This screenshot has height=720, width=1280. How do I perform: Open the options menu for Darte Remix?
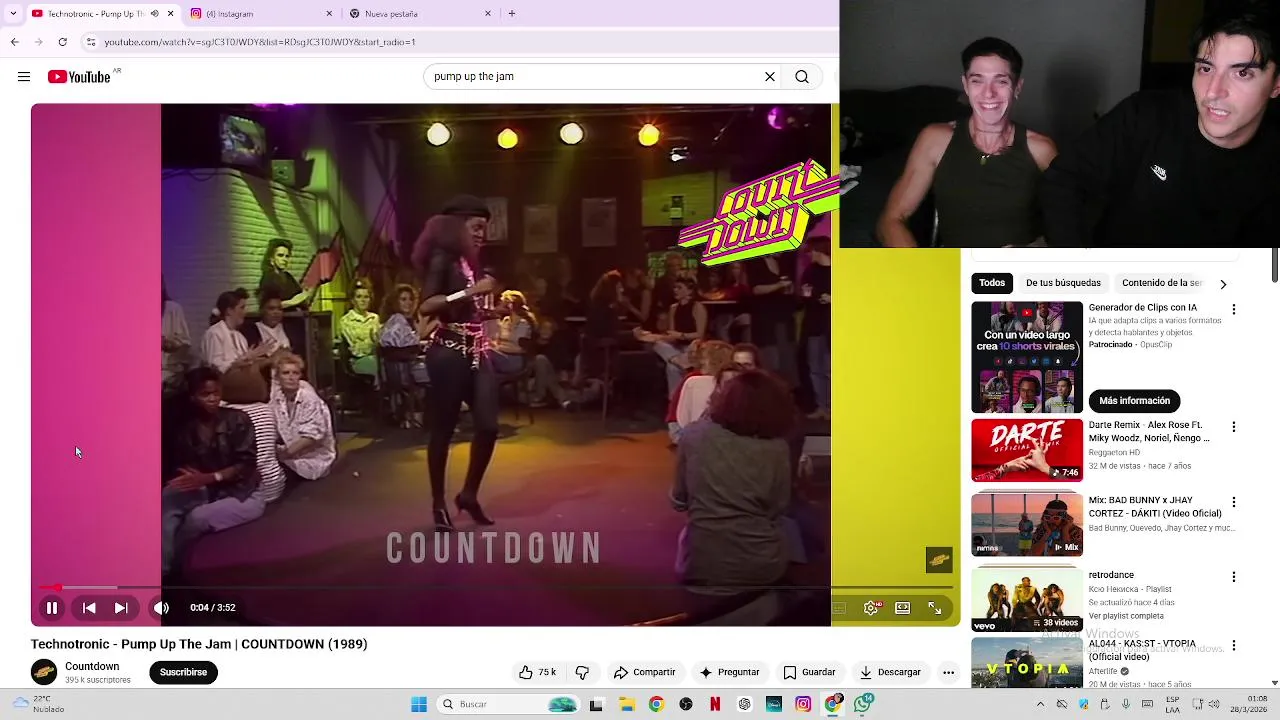[1233, 427]
